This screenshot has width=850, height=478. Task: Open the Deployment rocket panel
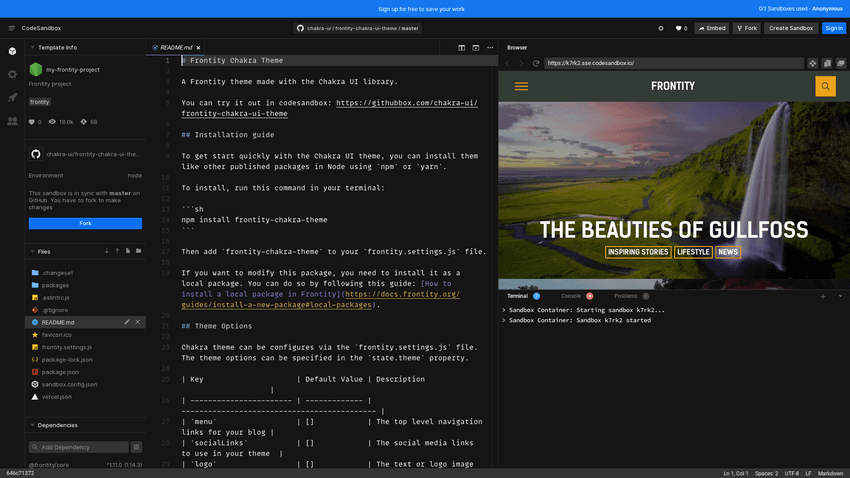pyautogui.click(x=12, y=98)
